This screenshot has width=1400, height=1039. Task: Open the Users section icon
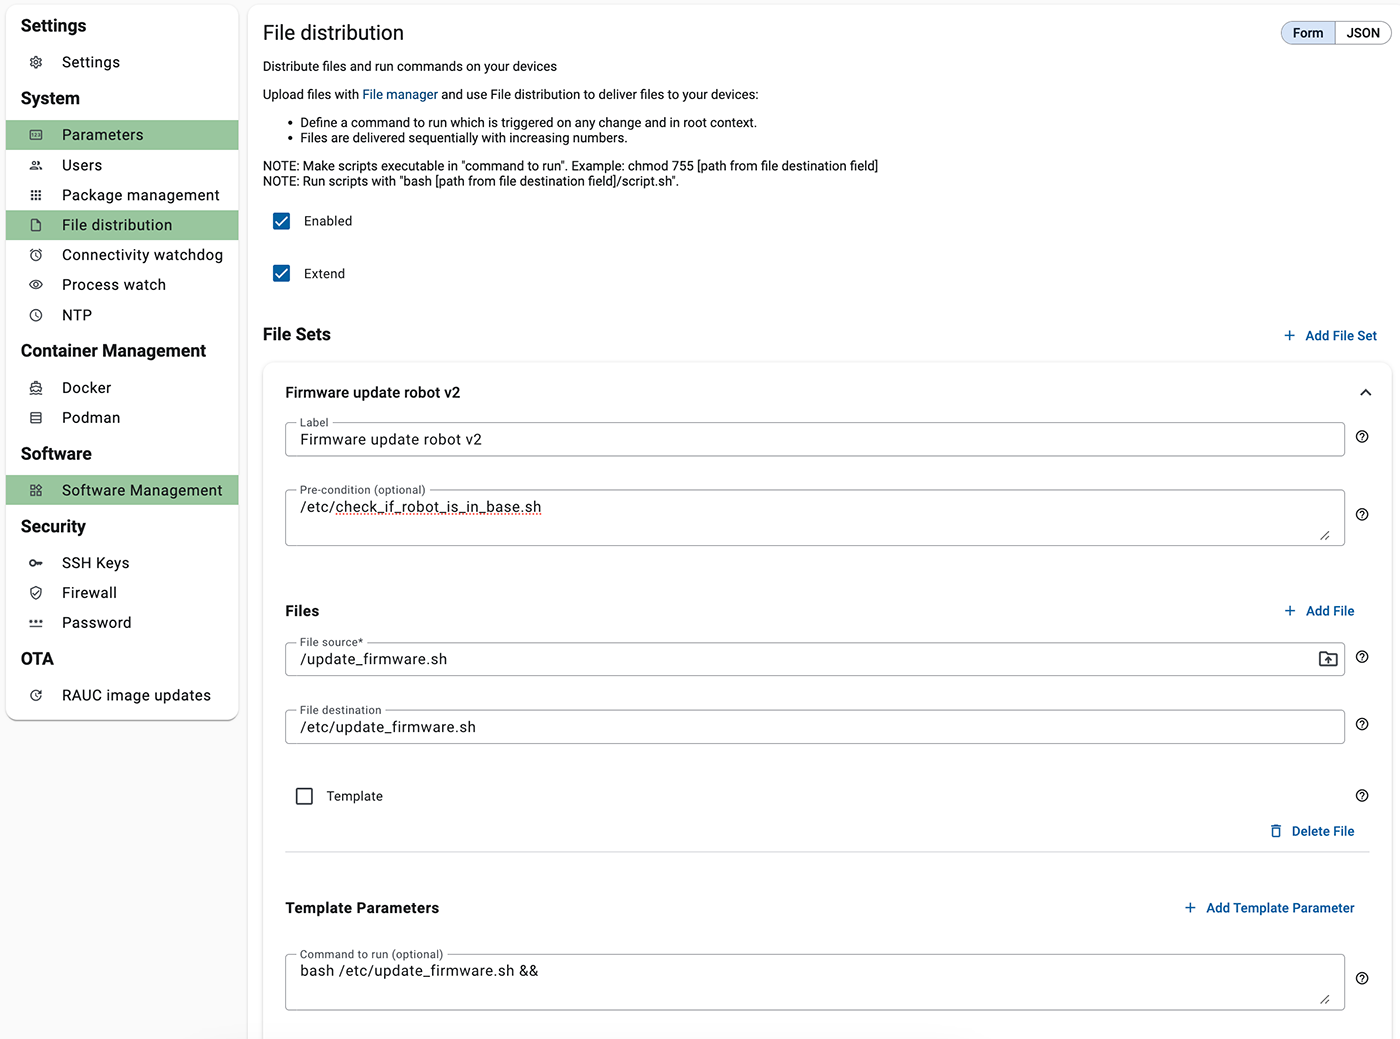coord(36,165)
